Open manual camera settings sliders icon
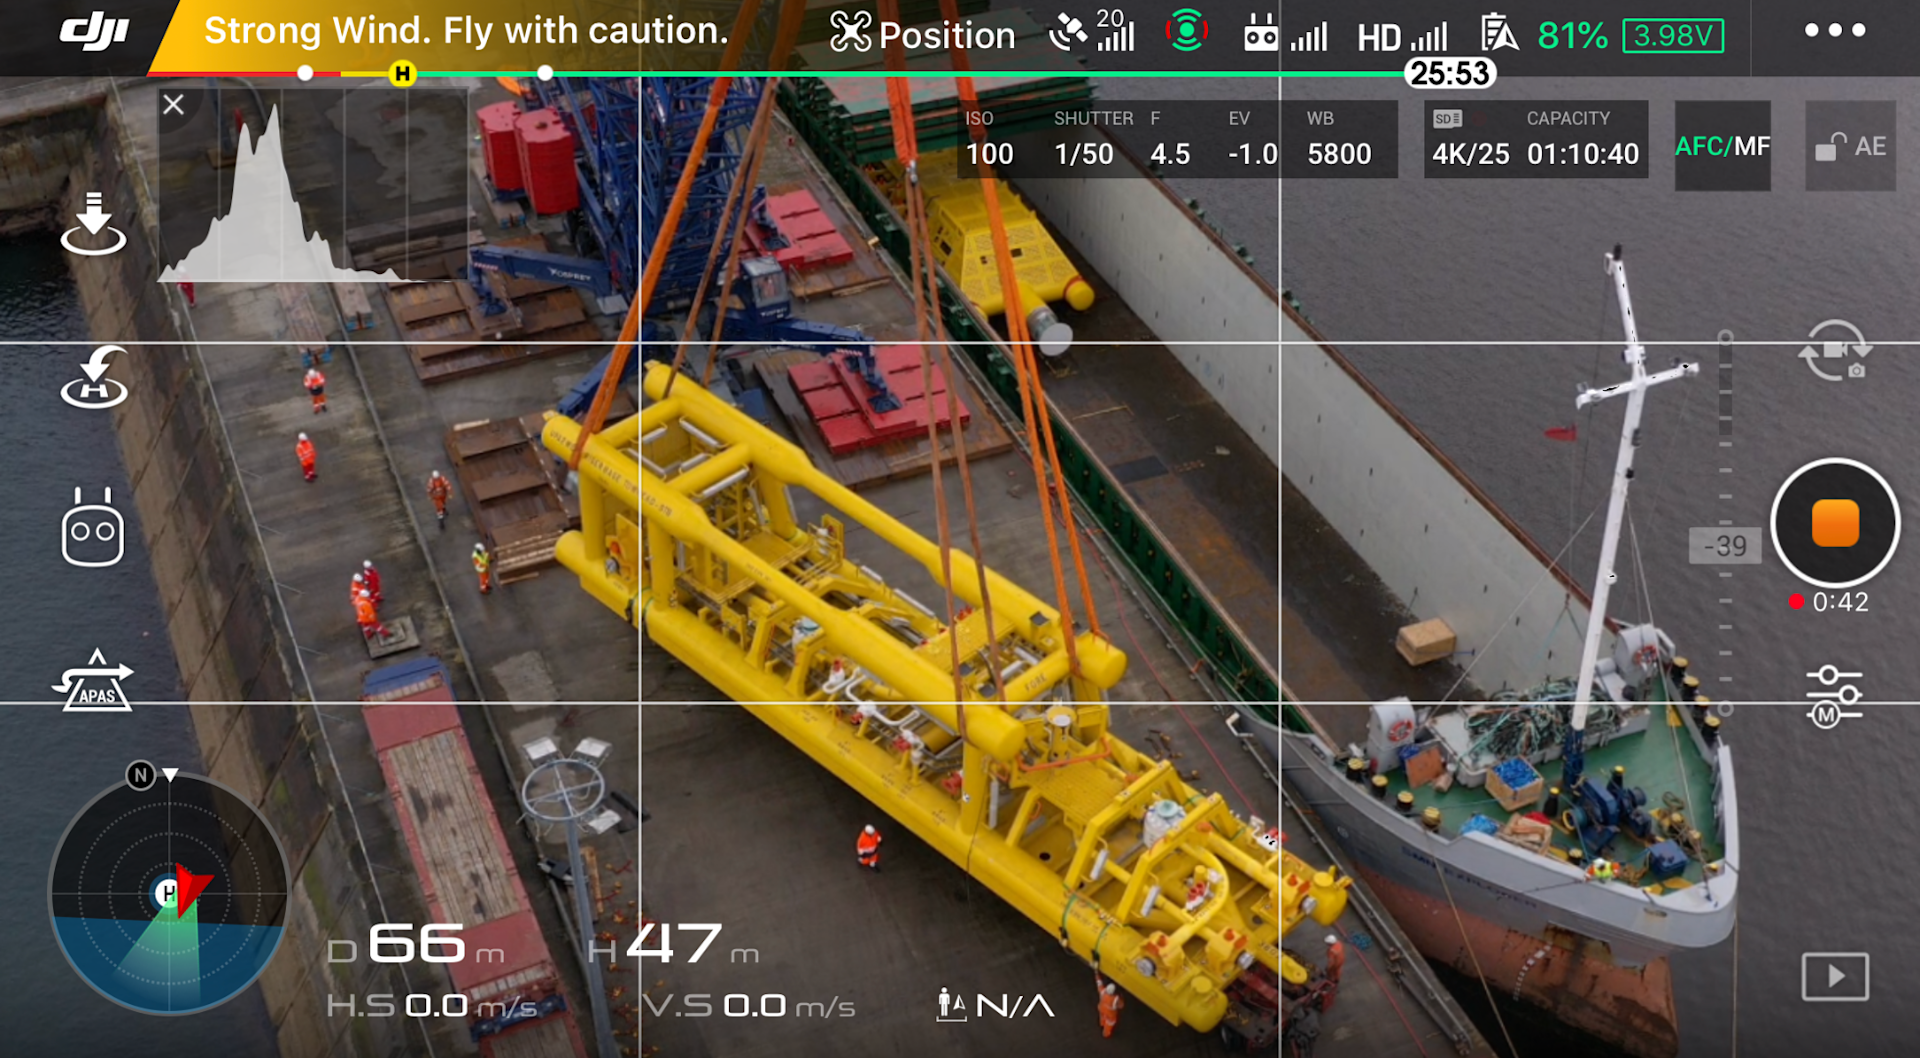Viewport: 1920px width, 1058px height. pyautogui.click(x=1834, y=695)
